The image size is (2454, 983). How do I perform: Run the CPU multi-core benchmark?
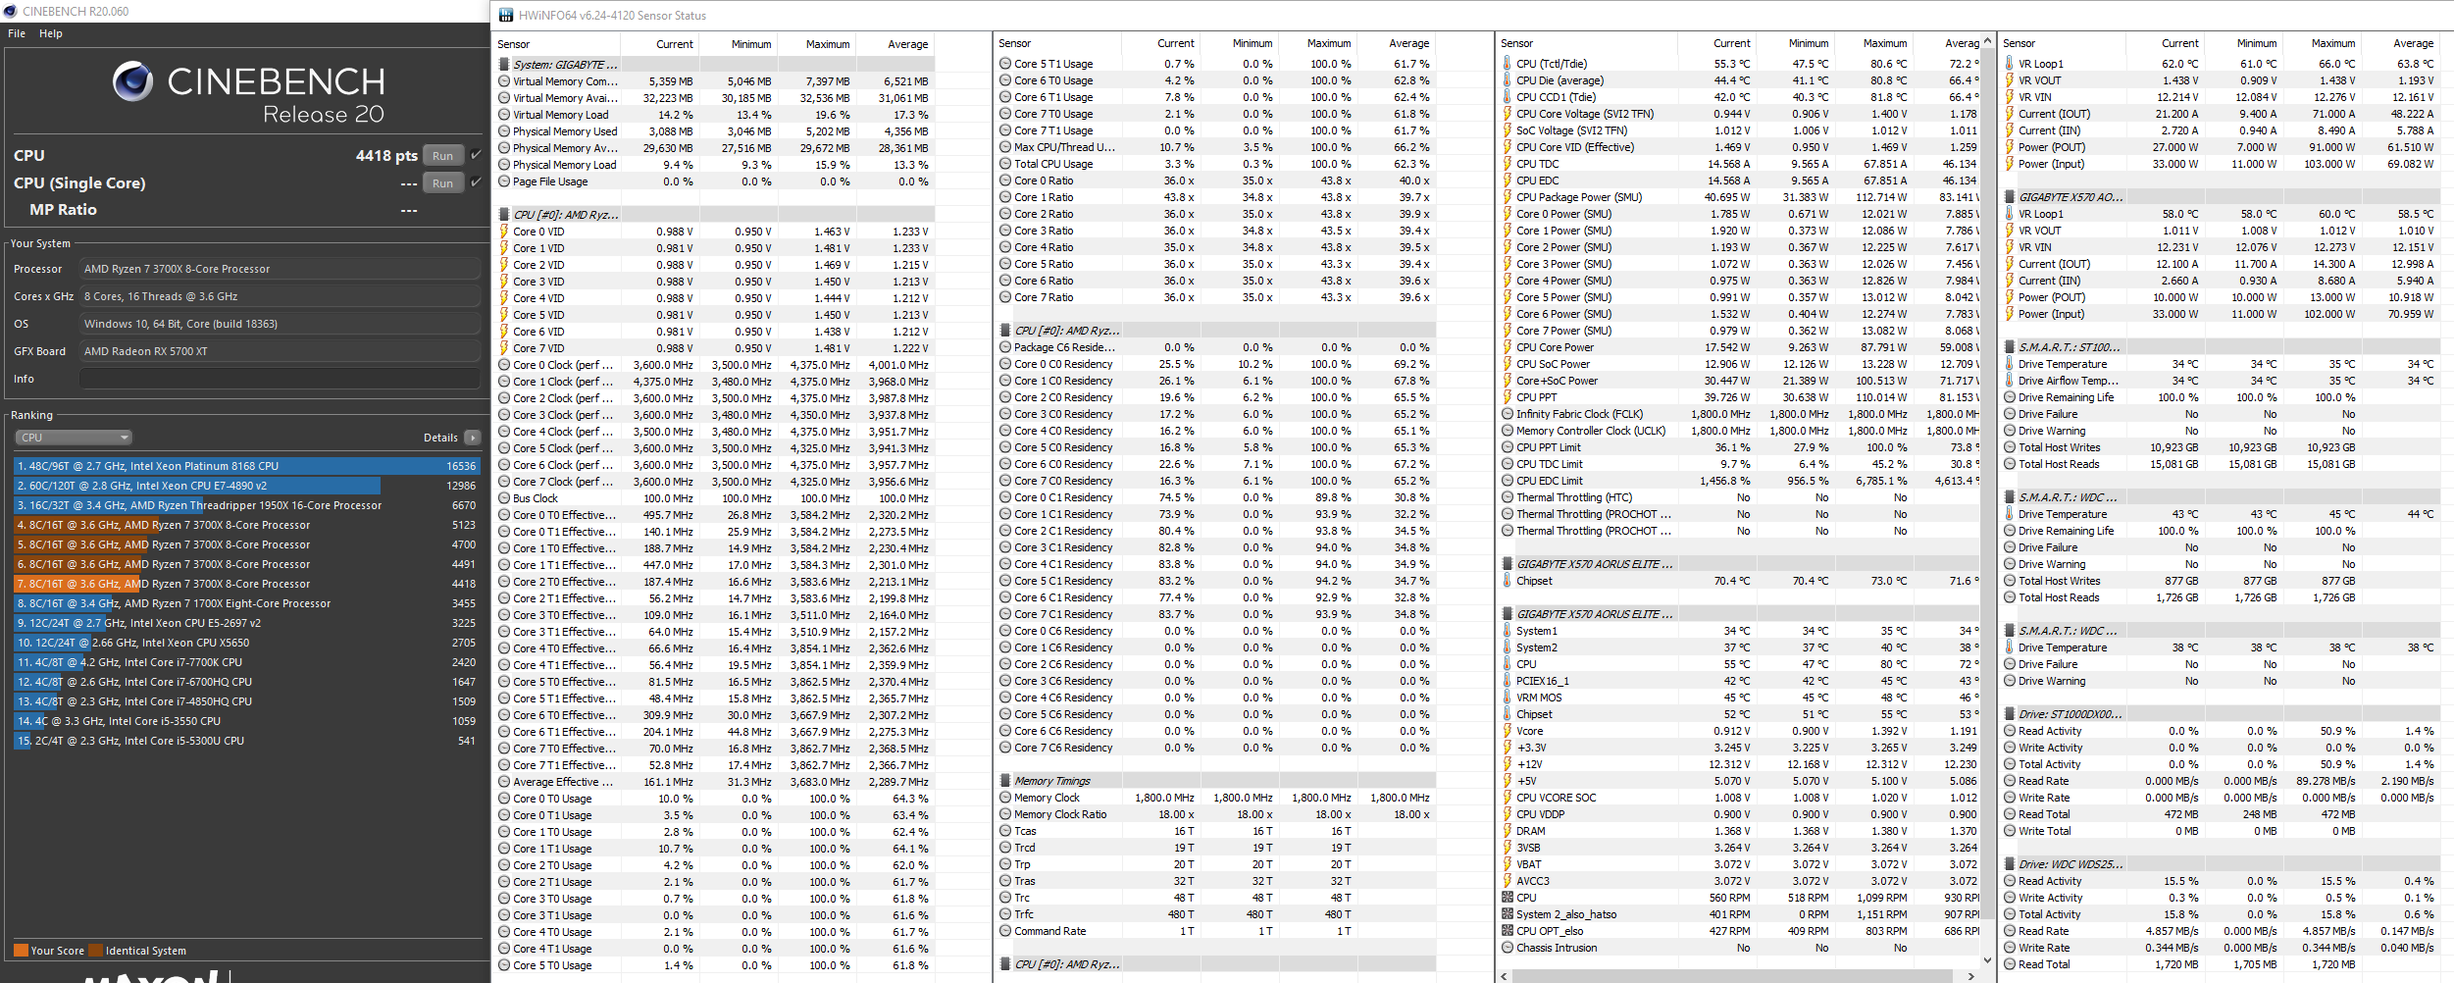(443, 155)
